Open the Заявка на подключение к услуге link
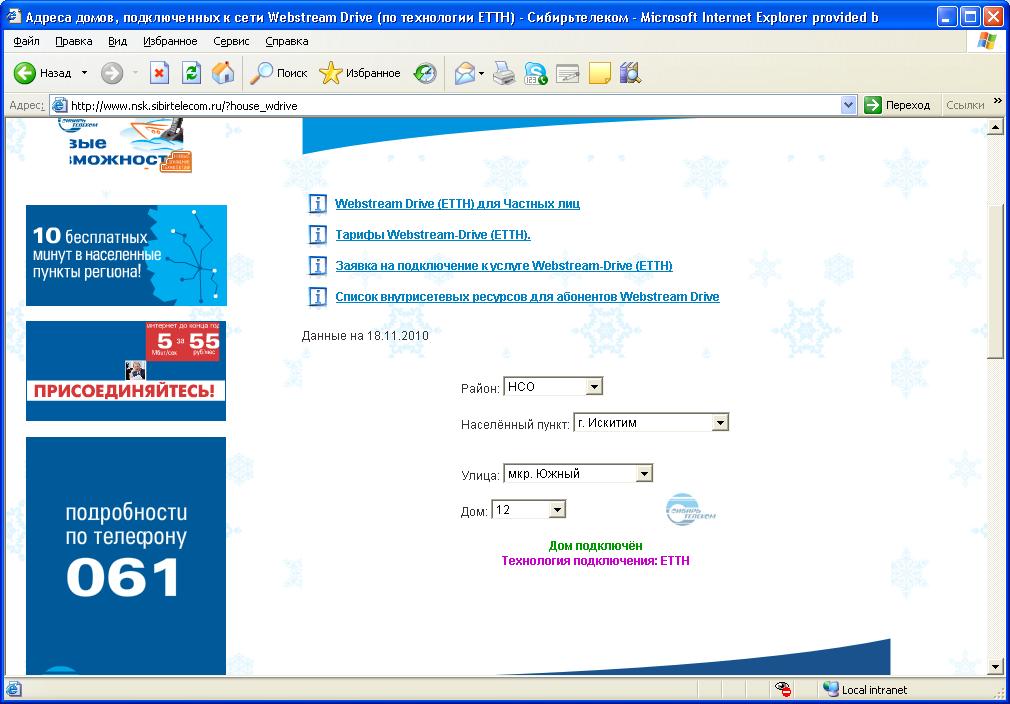 tap(504, 265)
